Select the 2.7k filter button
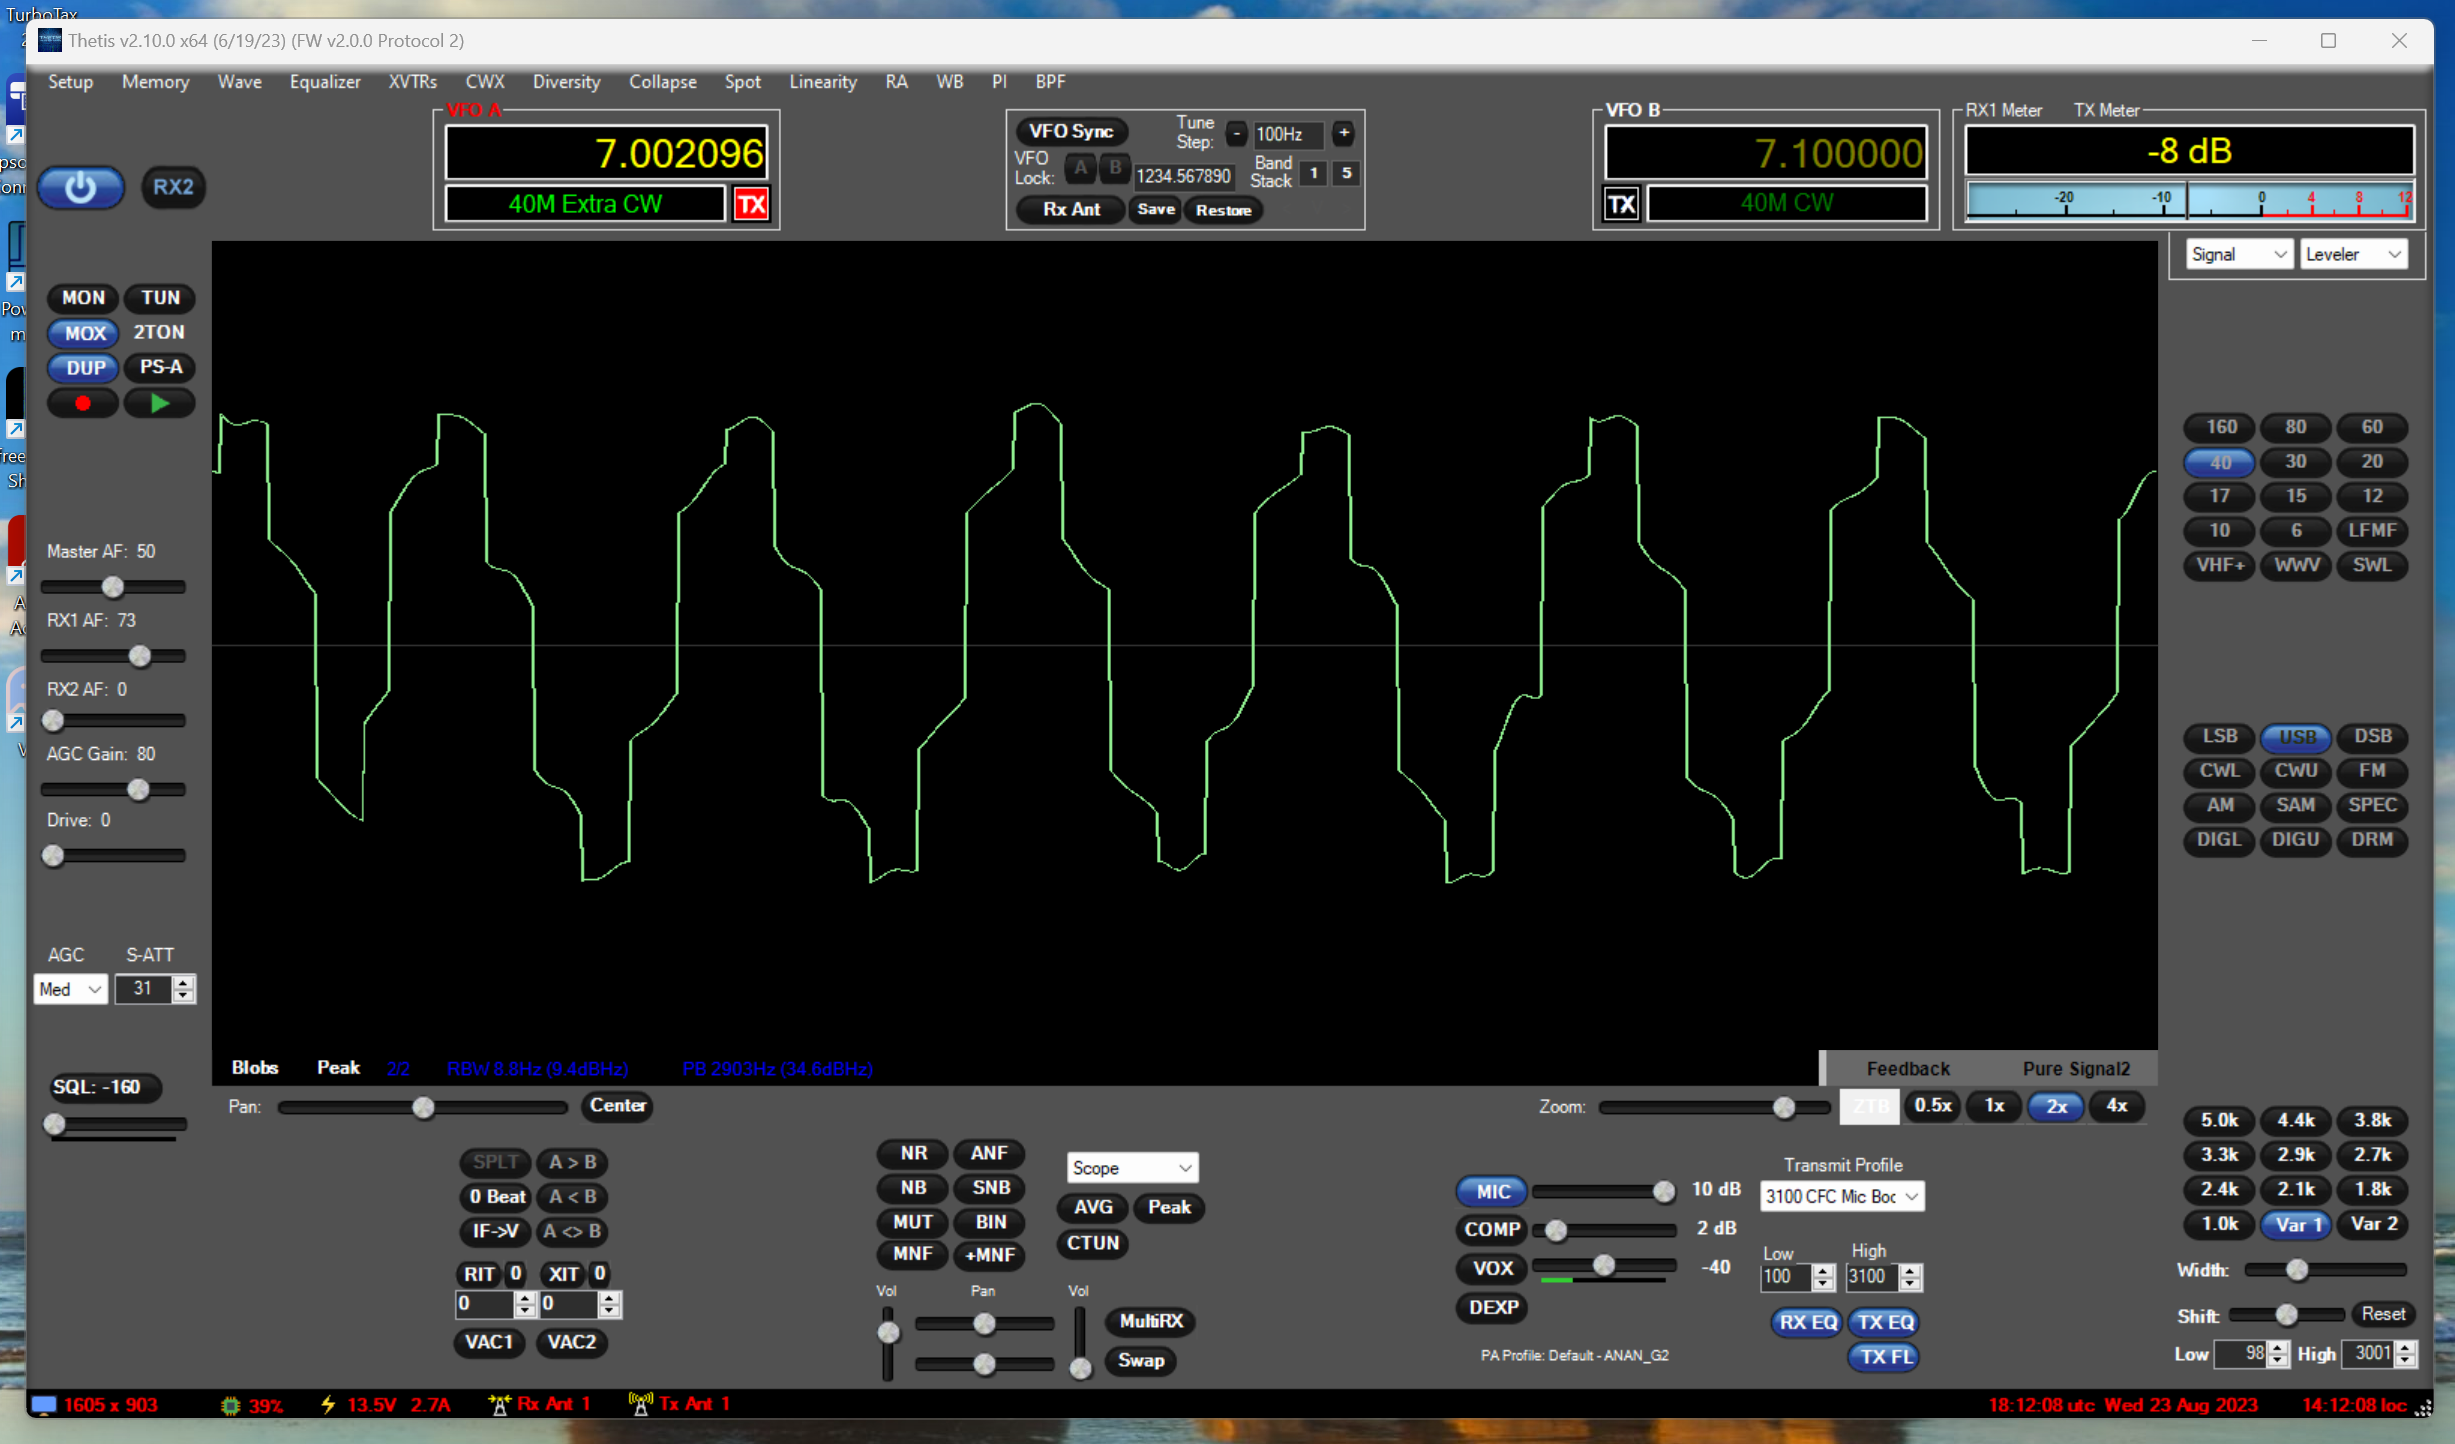 (x=2372, y=1155)
